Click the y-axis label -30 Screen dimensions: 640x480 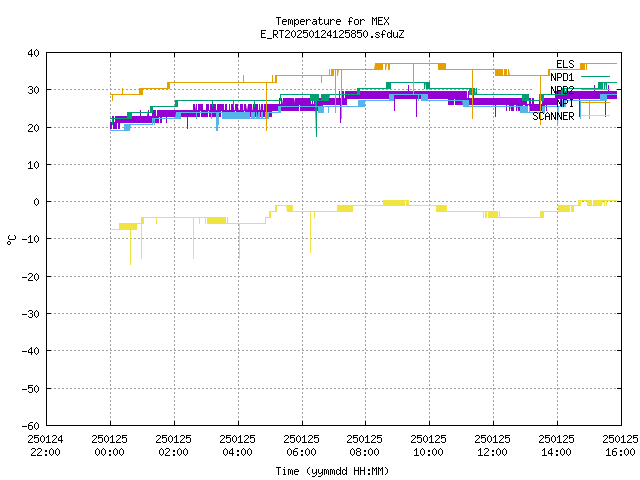coord(31,314)
